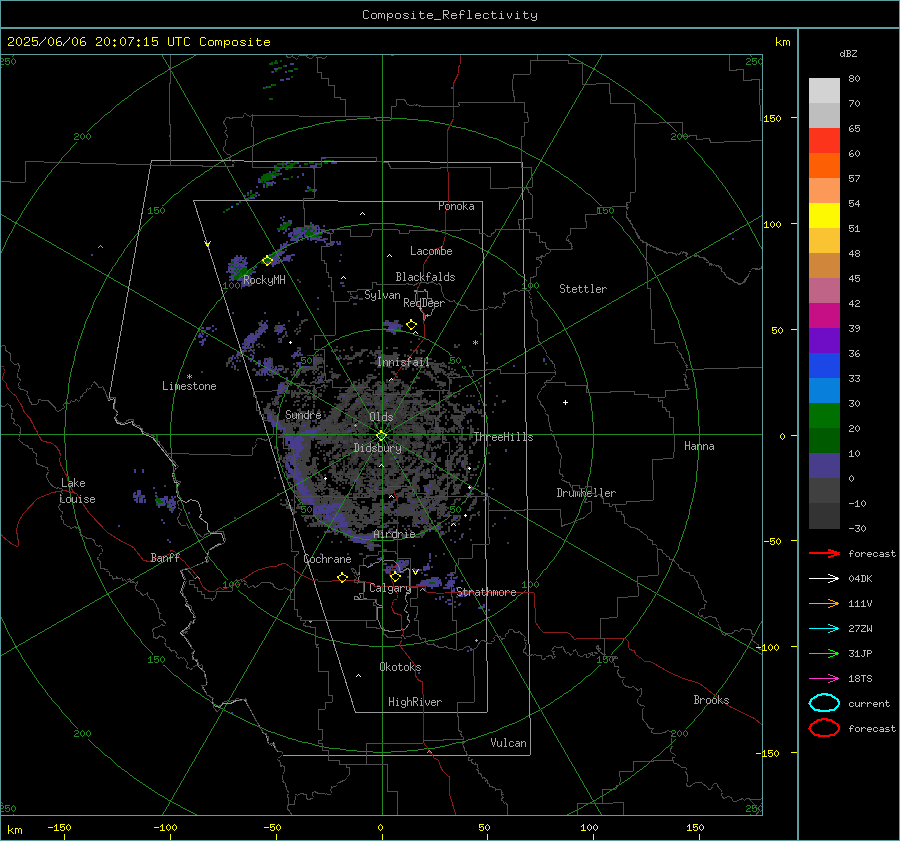Click the 'Innisfail' town label
Screen dimensions: 900x841
pyautogui.click(x=404, y=362)
